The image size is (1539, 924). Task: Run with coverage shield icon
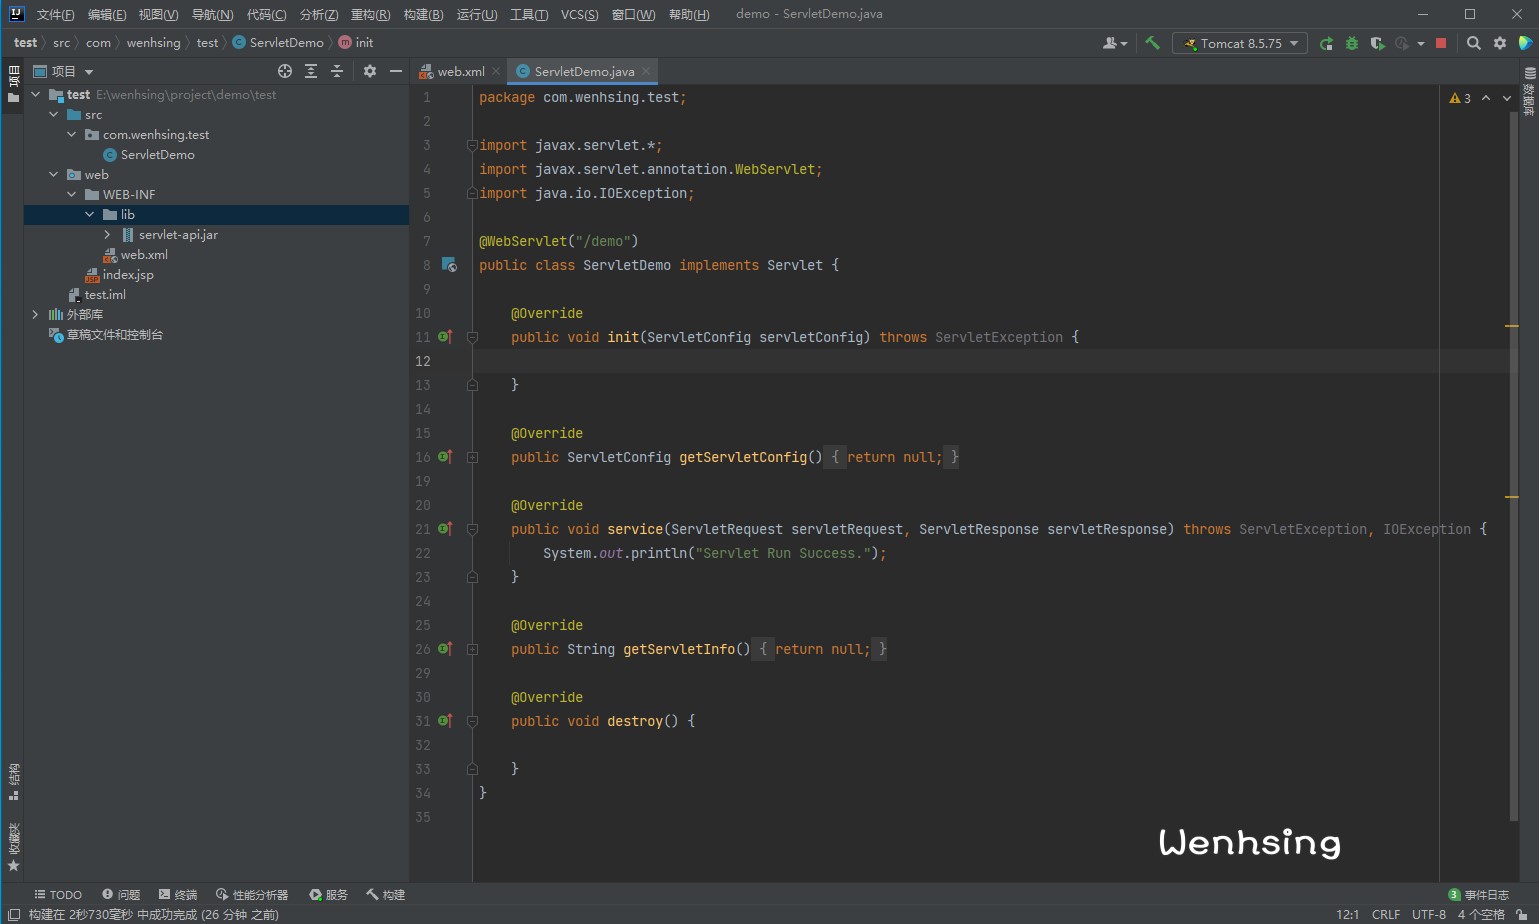pyautogui.click(x=1377, y=43)
